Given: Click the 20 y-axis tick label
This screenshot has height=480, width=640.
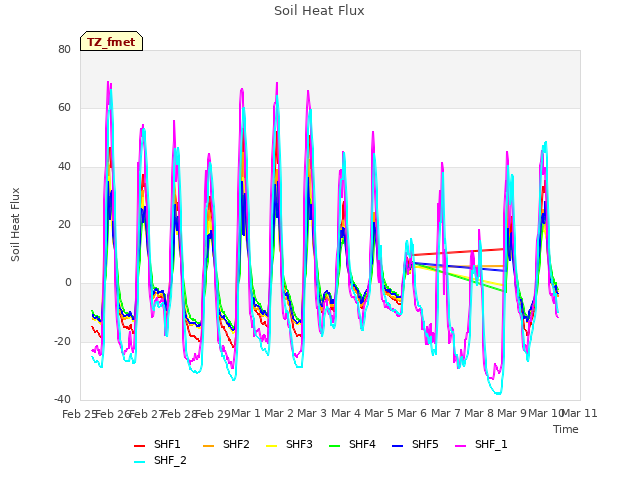Looking at the screenshot, I should coord(64,224).
